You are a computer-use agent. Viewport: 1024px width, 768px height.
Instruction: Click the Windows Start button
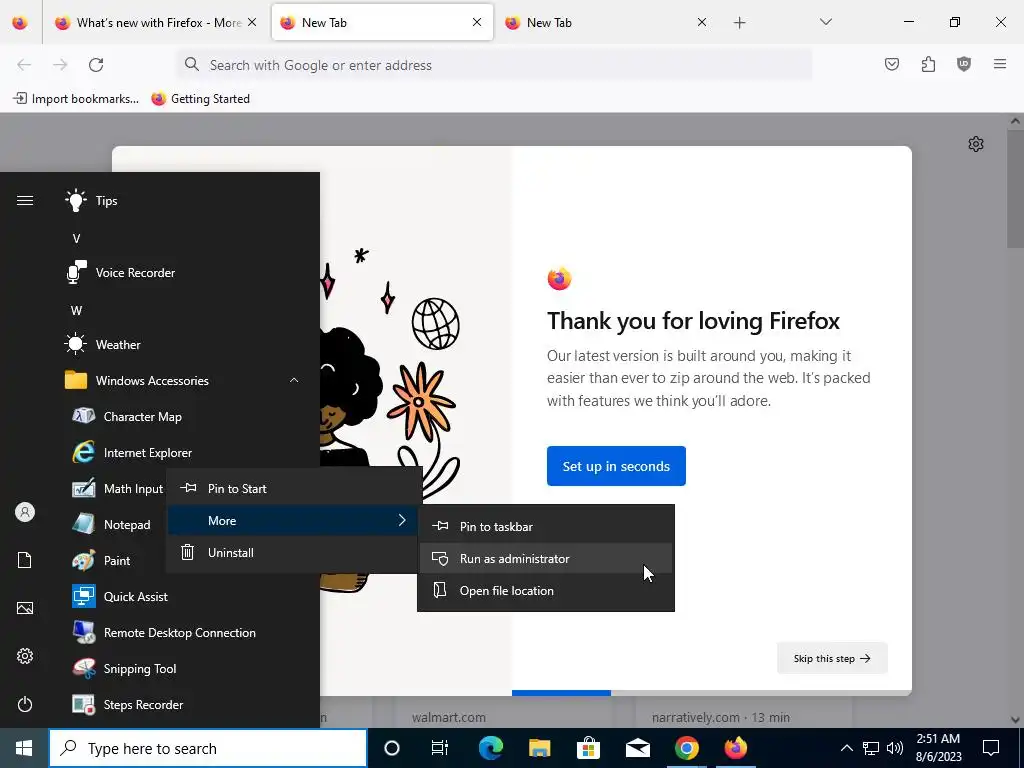pyautogui.click(x=24, y=748)
